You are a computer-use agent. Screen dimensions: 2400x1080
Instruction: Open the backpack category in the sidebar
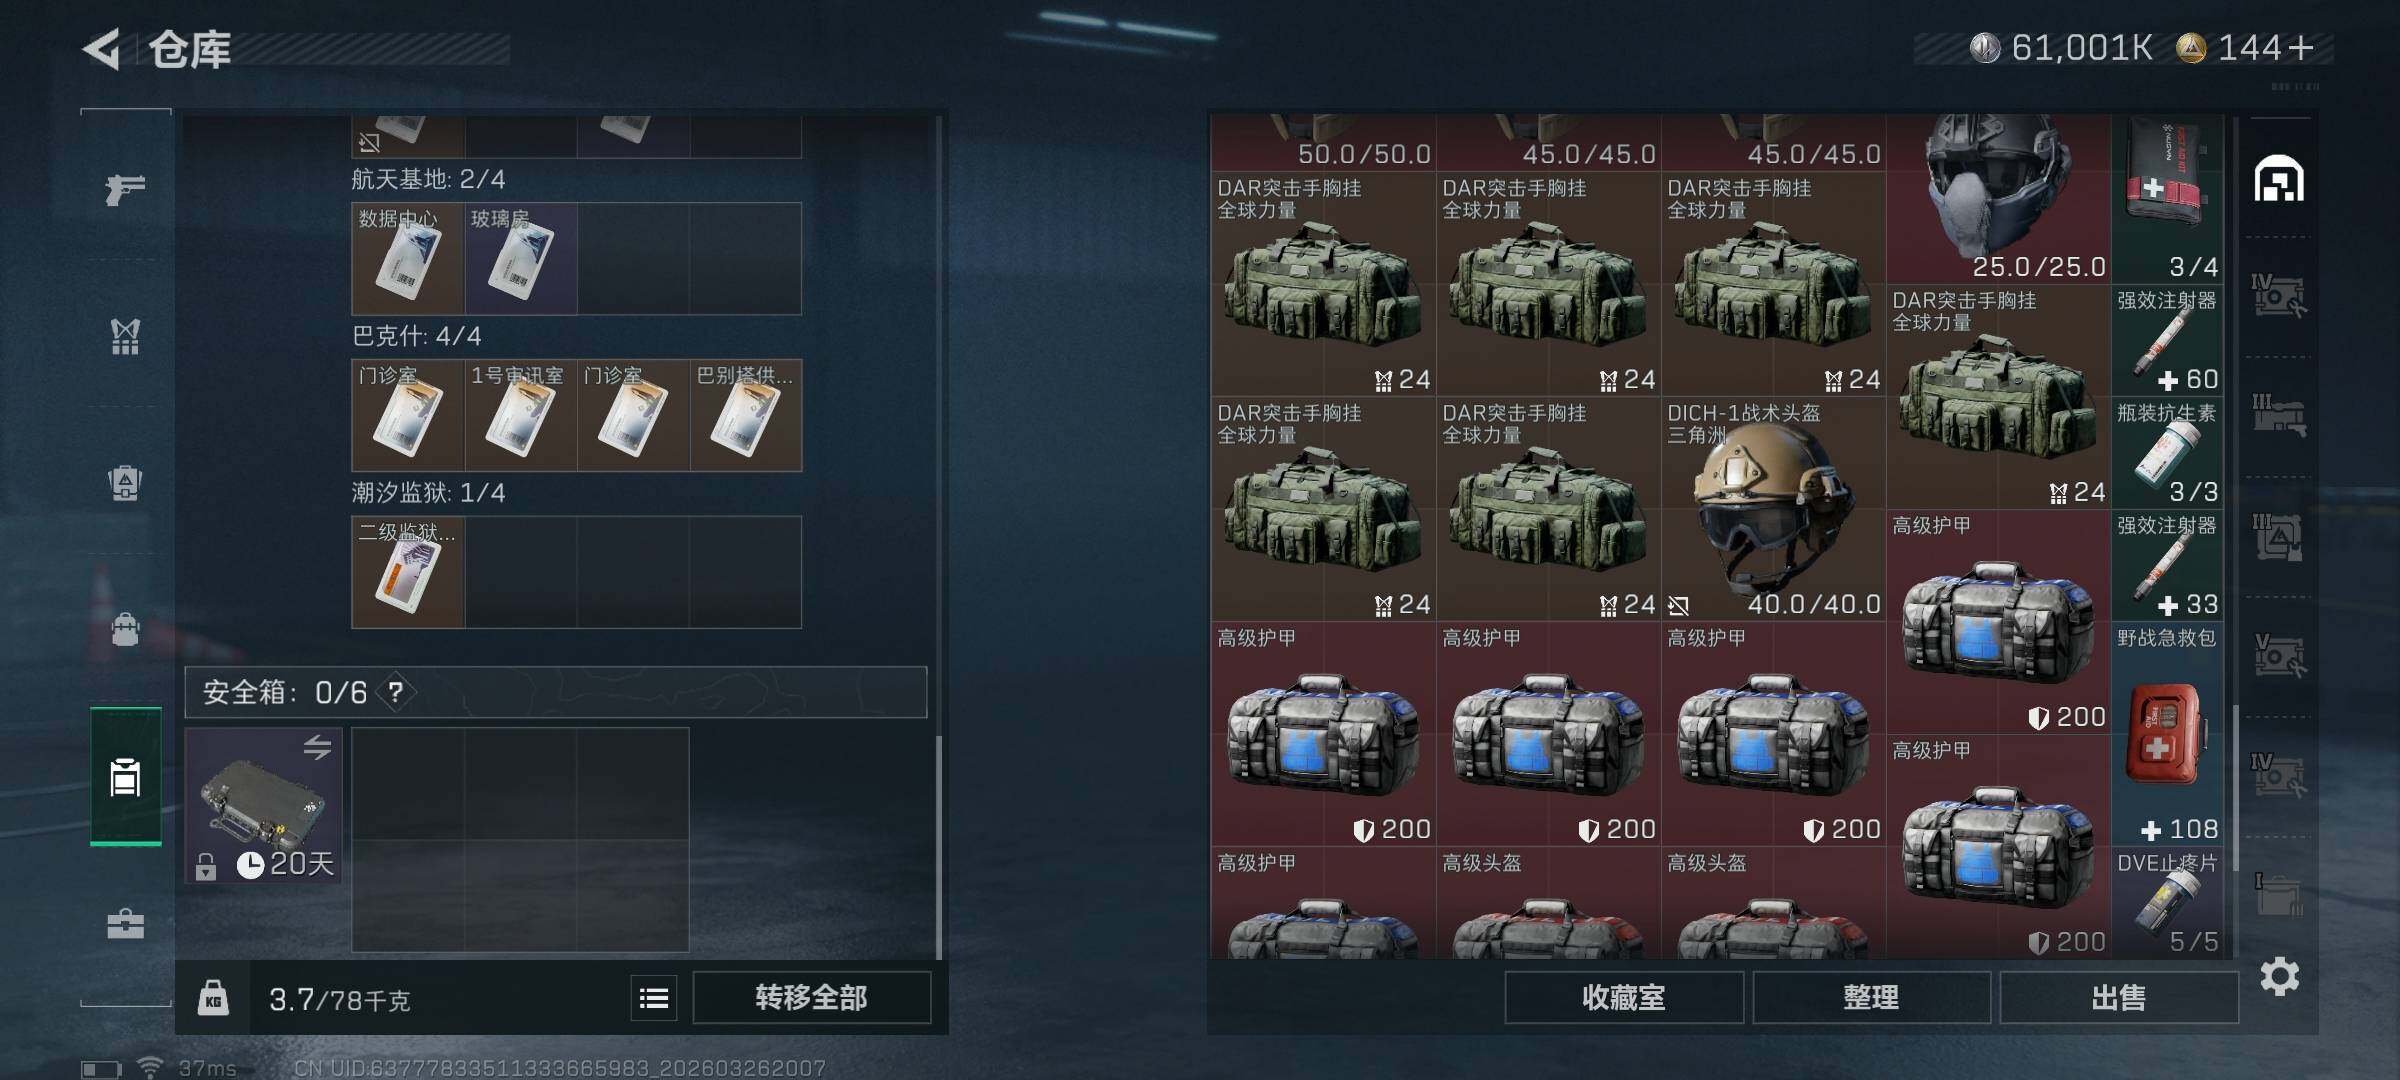[125, 483]
